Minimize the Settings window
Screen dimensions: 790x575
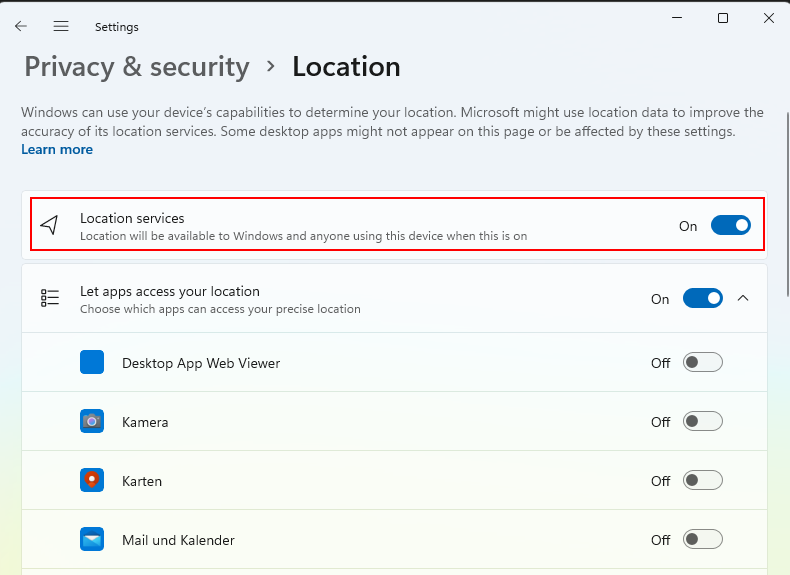[x=677, y=18]
